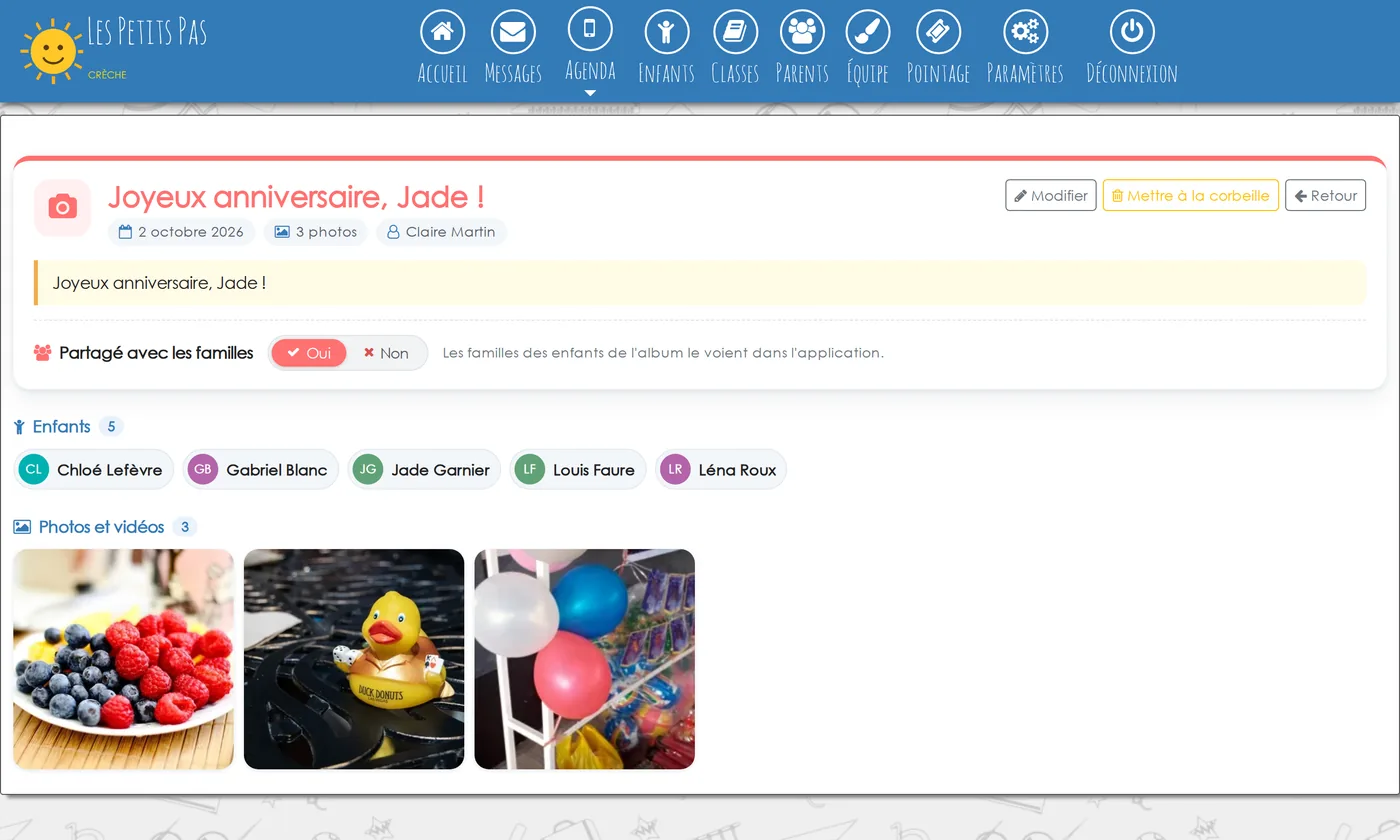Click the GB avatar for Gabriel Blanc
Image resolution: width=1400 pixels, height=840 pixels.
tap(203, 469)
